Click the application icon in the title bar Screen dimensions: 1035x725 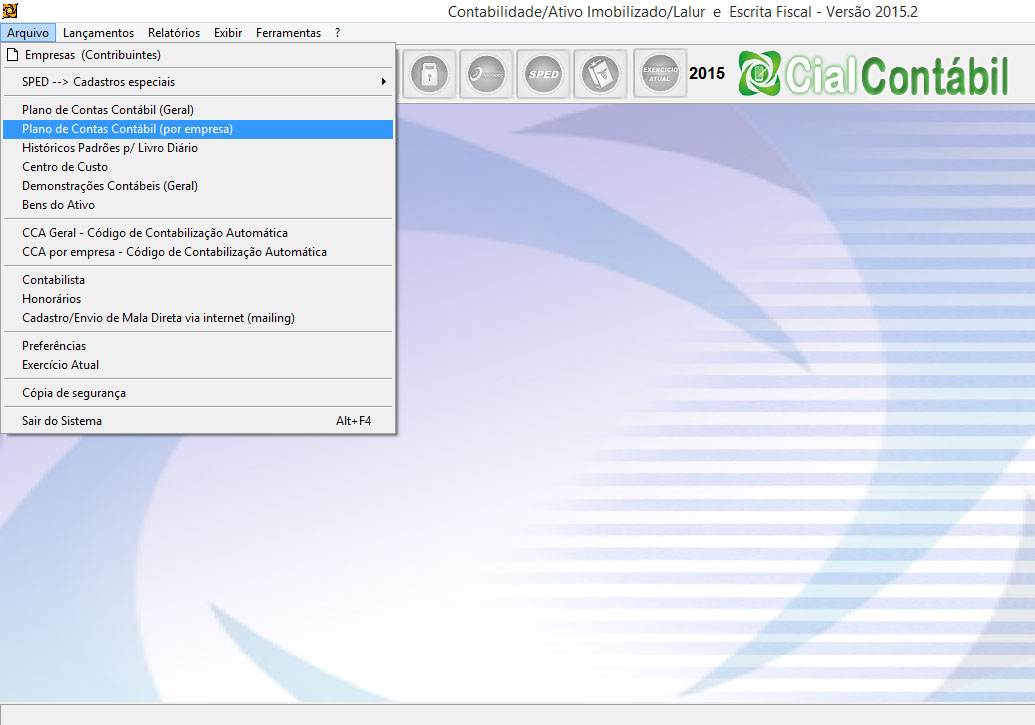(x=11, y=11)
